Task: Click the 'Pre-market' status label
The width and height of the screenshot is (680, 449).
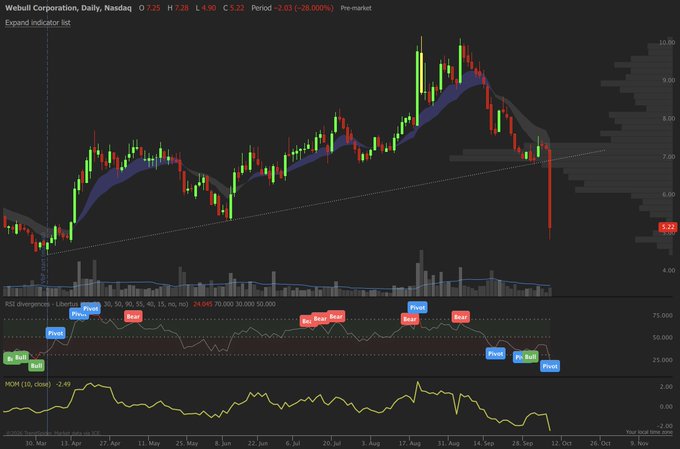Action: (x=356, y=8)
